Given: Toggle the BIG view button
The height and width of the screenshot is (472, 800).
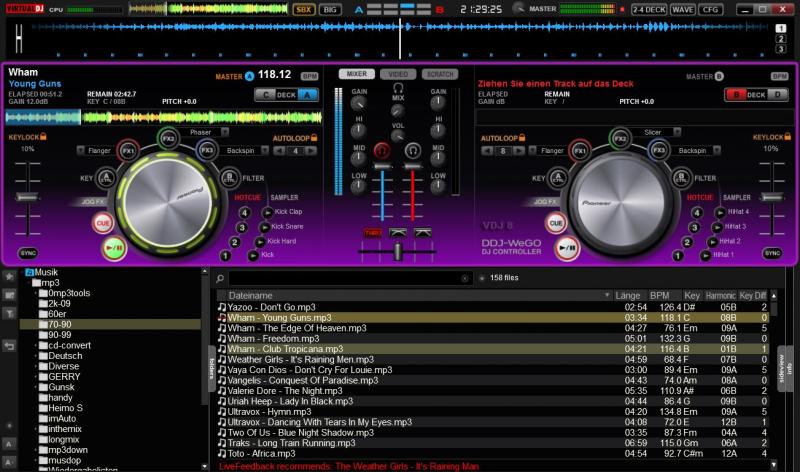Looking at the screenshot, I should coord(330,9).
